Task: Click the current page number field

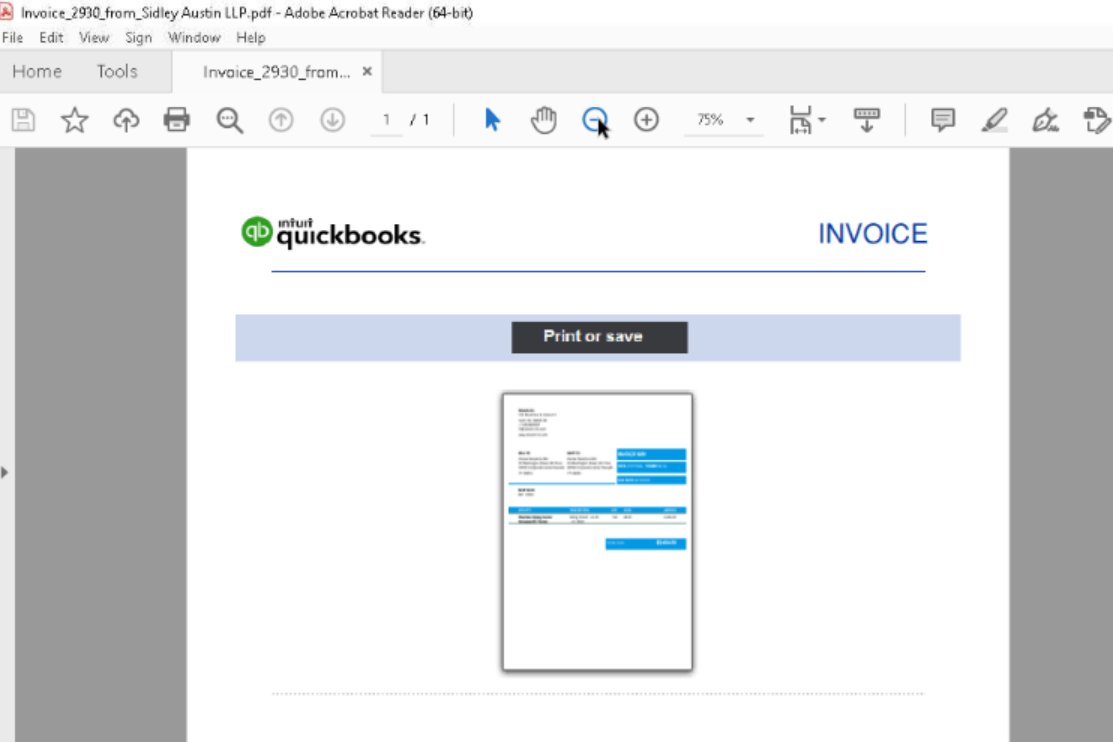Action: pyautogui.click(x=386, y=119)
